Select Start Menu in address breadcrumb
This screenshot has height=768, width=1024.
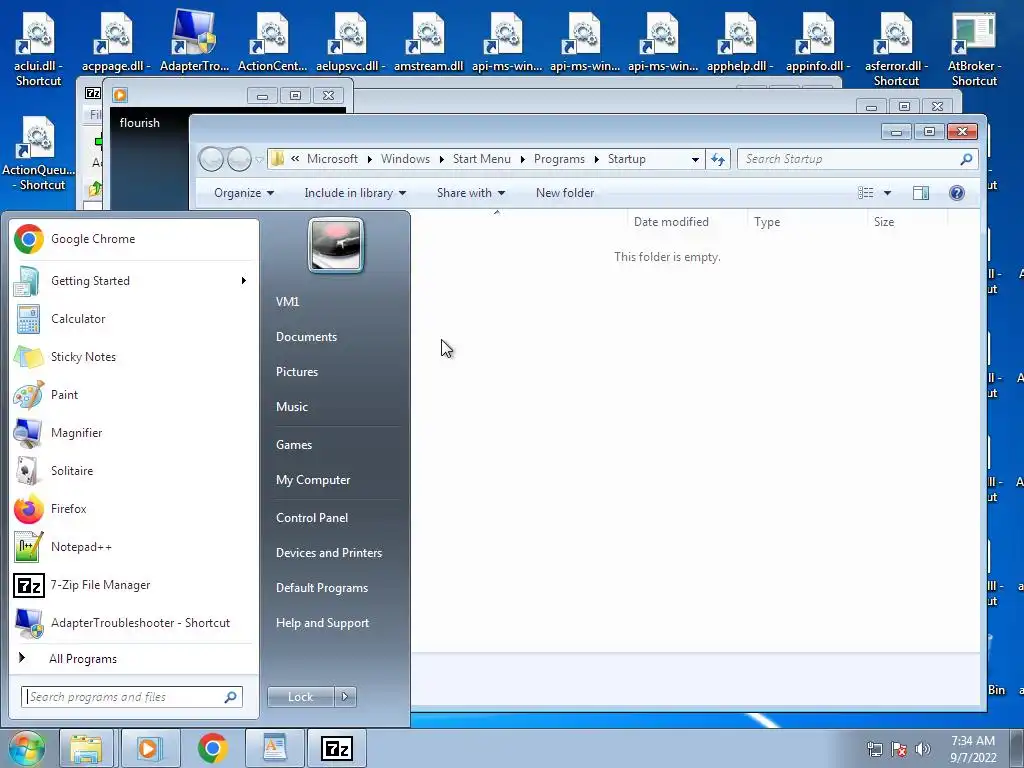coord(481,159)
